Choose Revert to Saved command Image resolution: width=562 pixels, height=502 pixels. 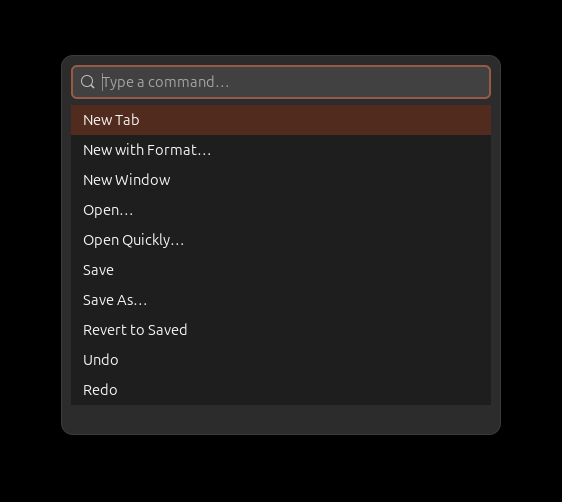tap(281, 330)
